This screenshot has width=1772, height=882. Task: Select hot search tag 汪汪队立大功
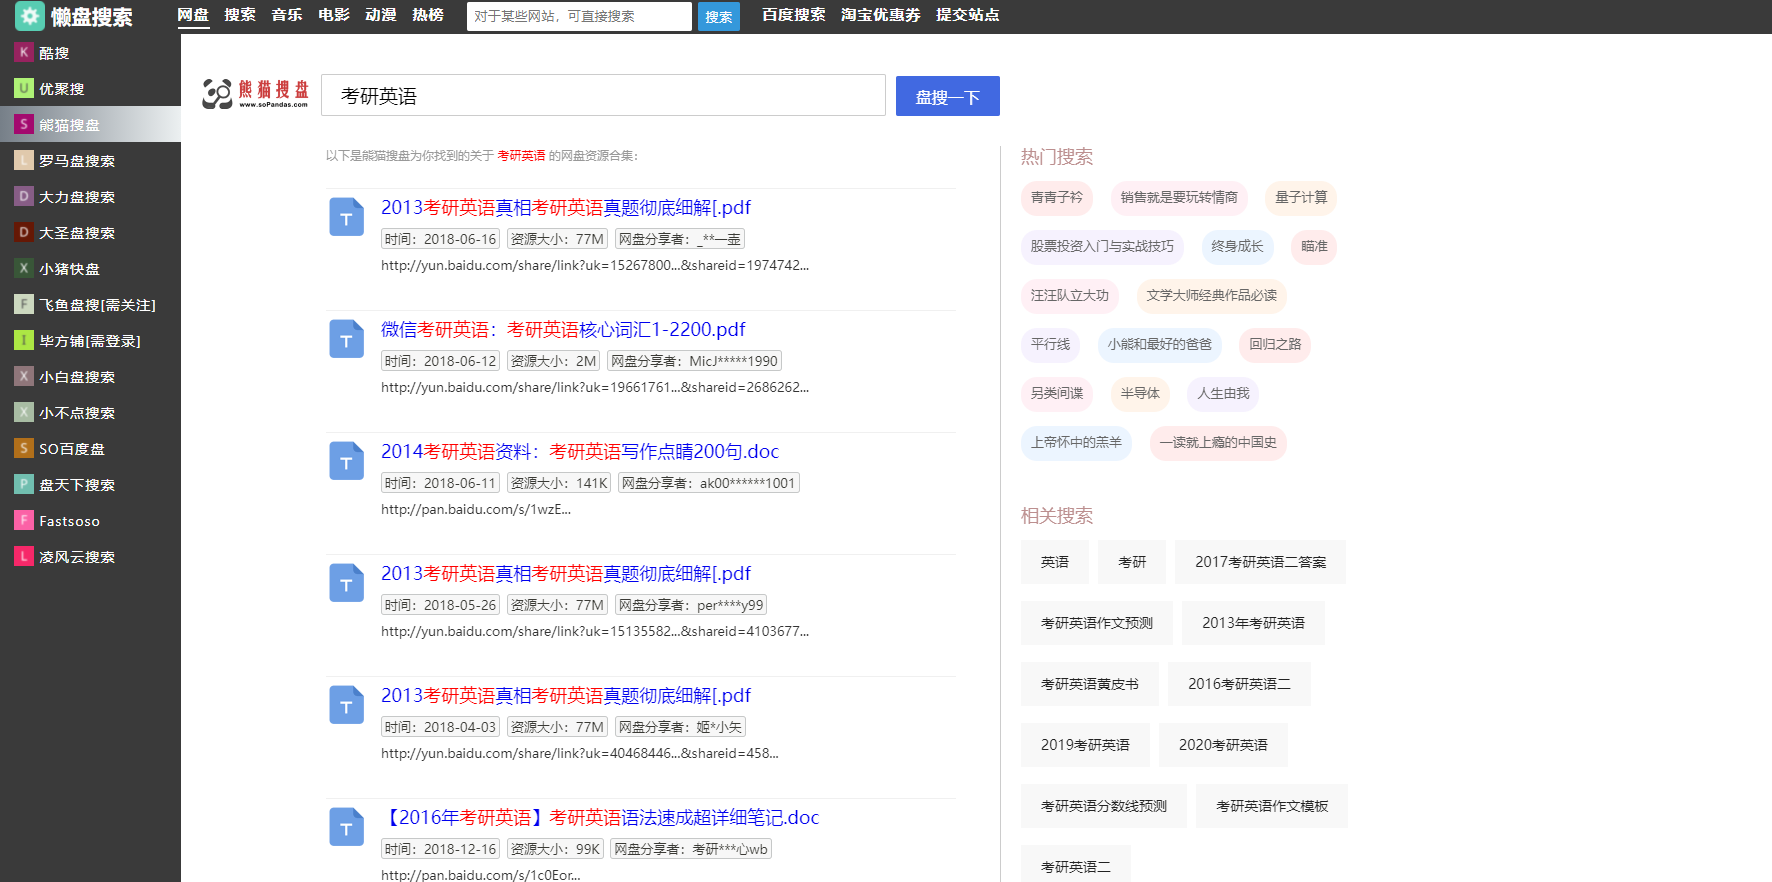(1070, 296)
